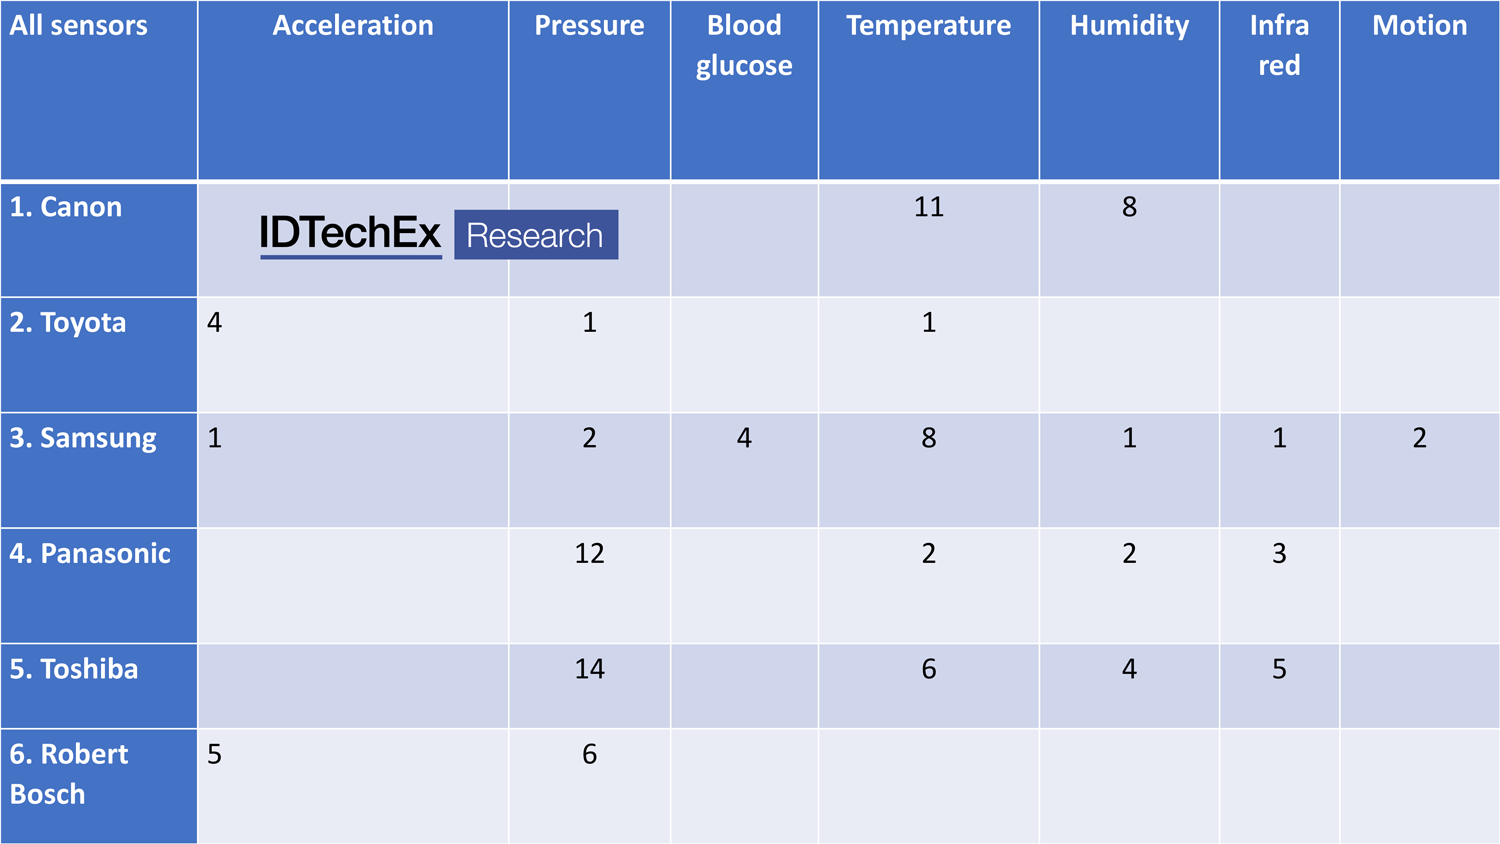This screenshot has width=1500, height=844.
Task: Select the Canon row label
Action: tap(66, 207)
